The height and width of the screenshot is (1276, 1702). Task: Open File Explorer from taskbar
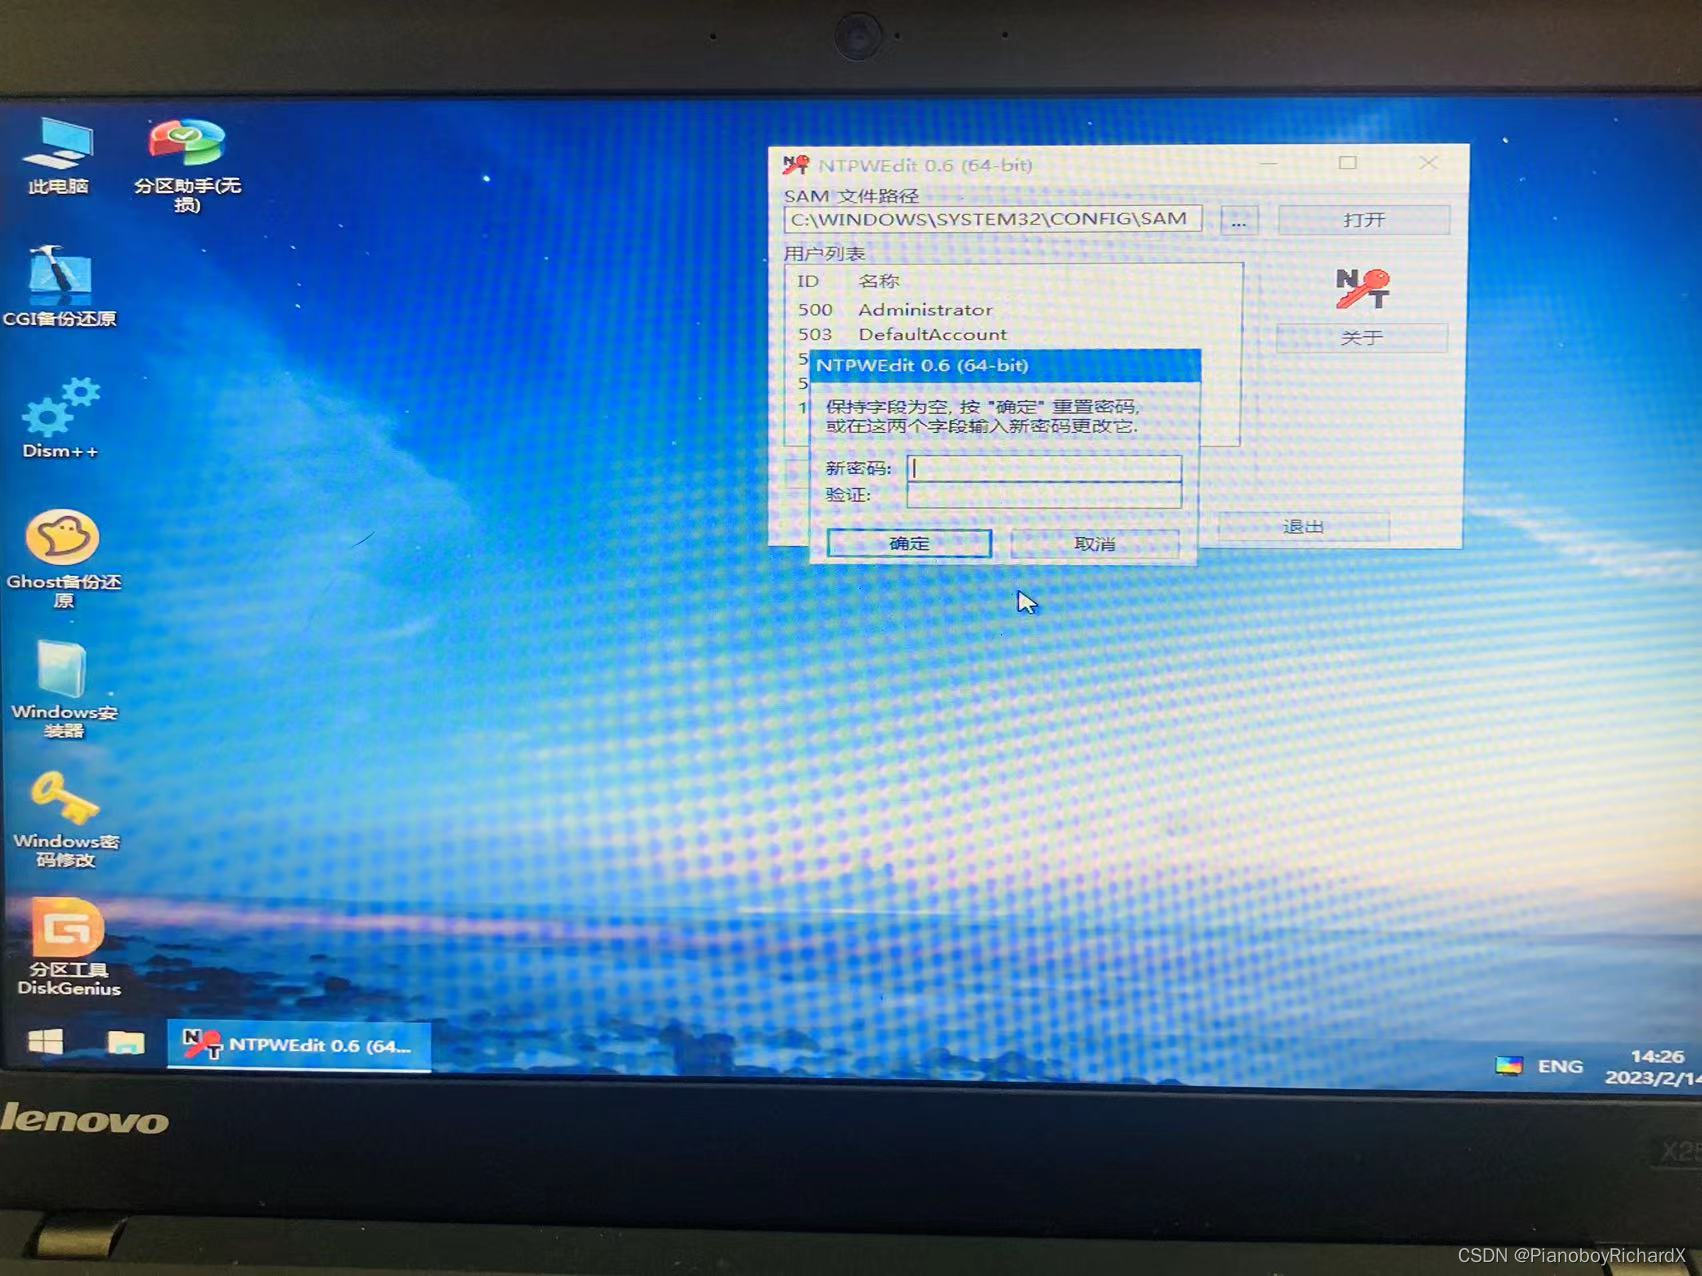click(x=126, y=1043)
